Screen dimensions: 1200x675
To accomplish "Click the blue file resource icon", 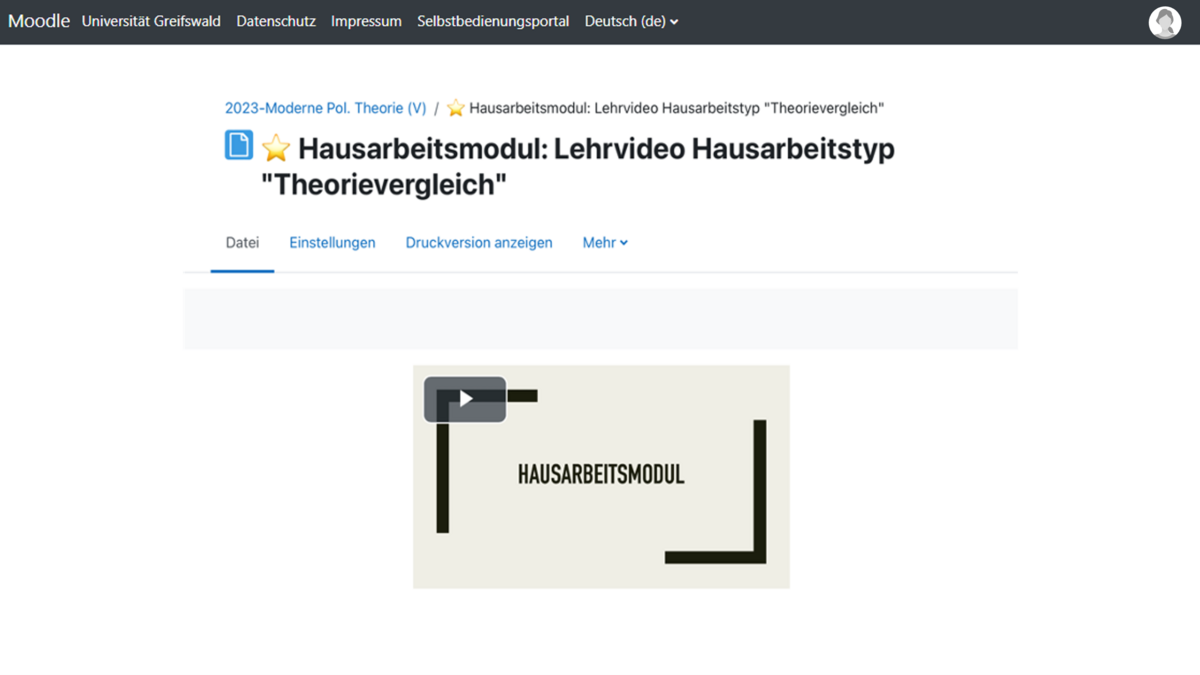I will [239, 146].
